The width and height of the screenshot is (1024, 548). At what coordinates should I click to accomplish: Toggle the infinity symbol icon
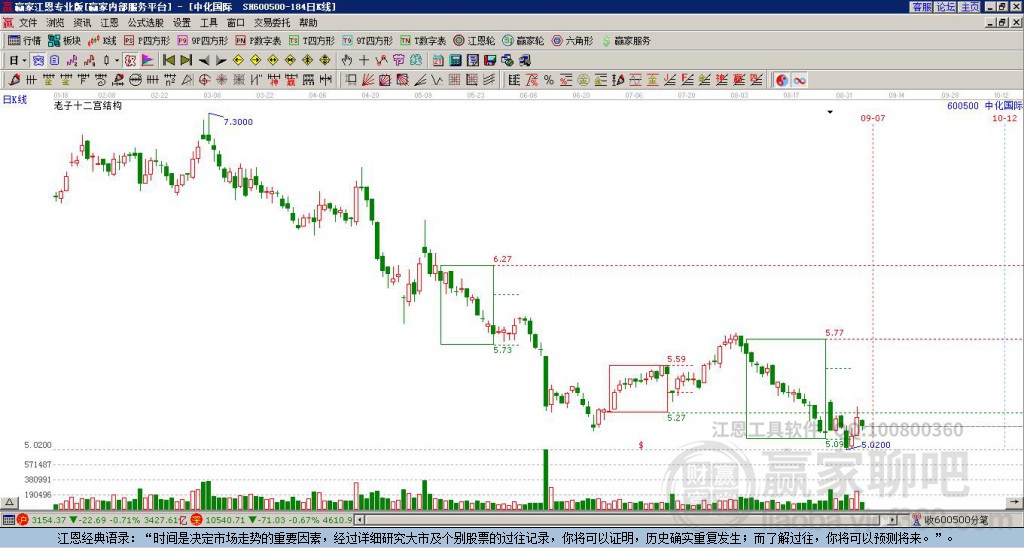coord(799,80)
